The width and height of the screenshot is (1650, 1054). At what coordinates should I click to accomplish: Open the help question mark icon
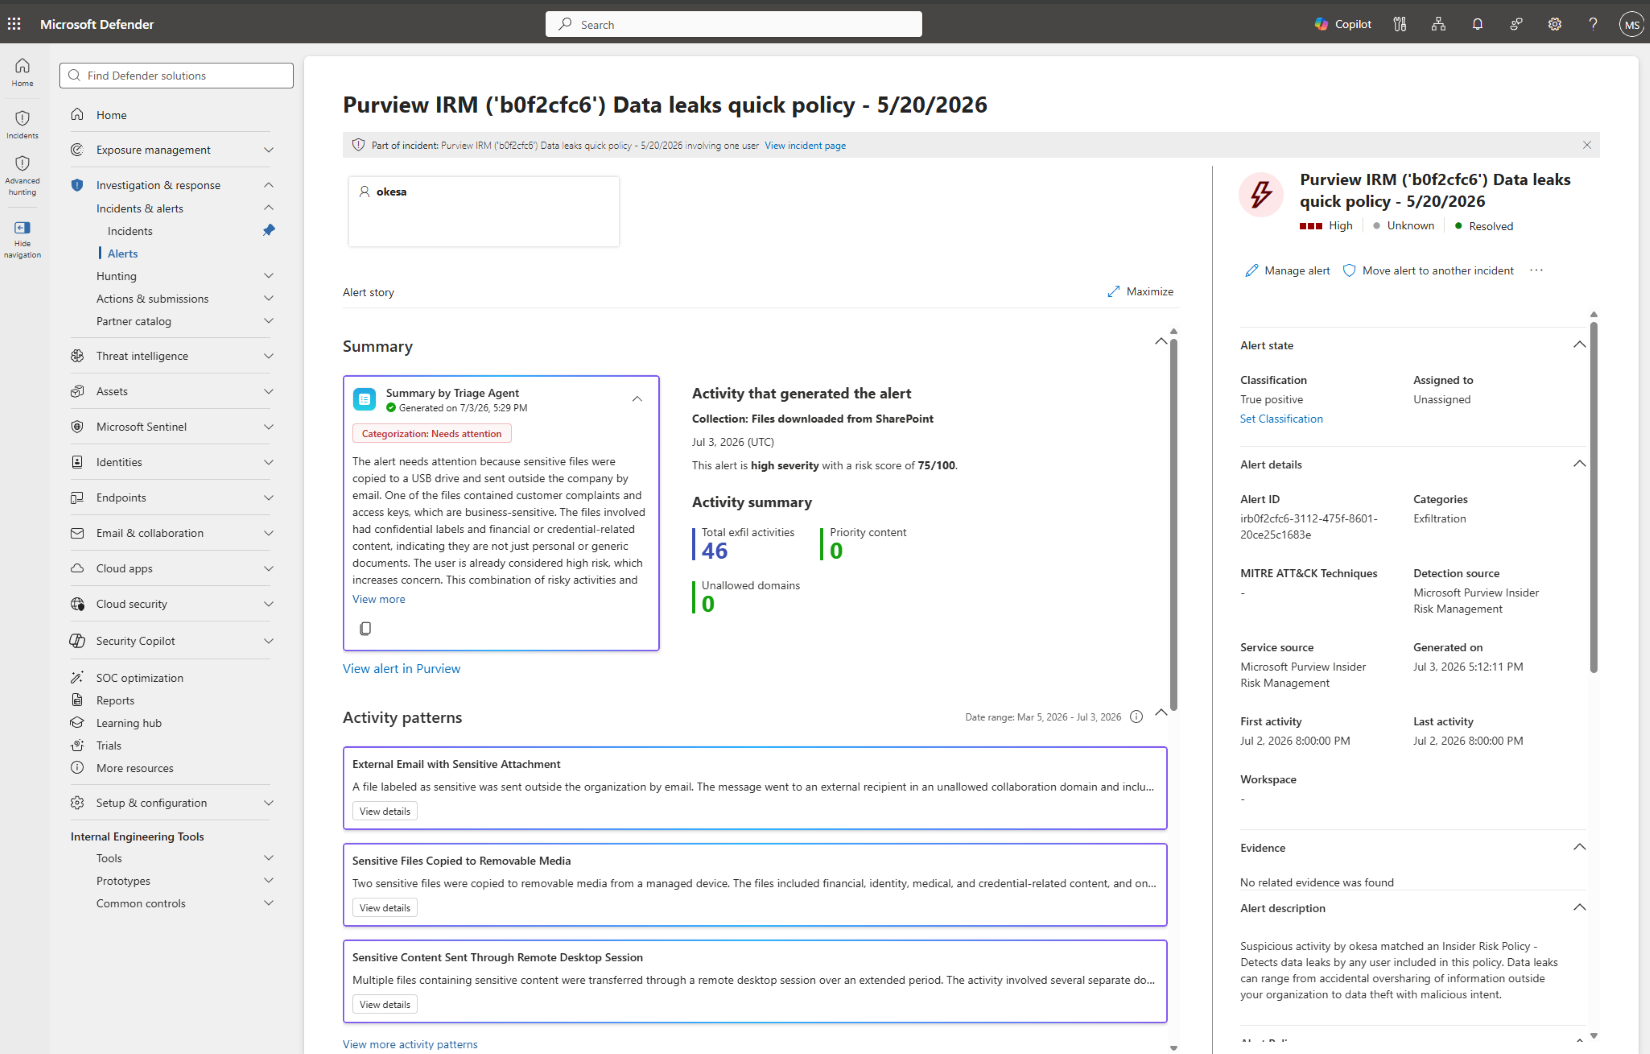click(x=1593, y=24)
